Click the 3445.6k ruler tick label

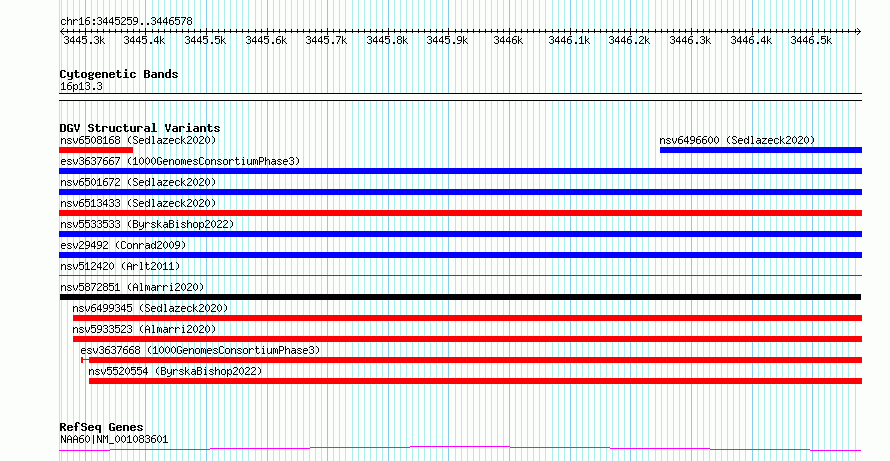click(x=266, y=40)
